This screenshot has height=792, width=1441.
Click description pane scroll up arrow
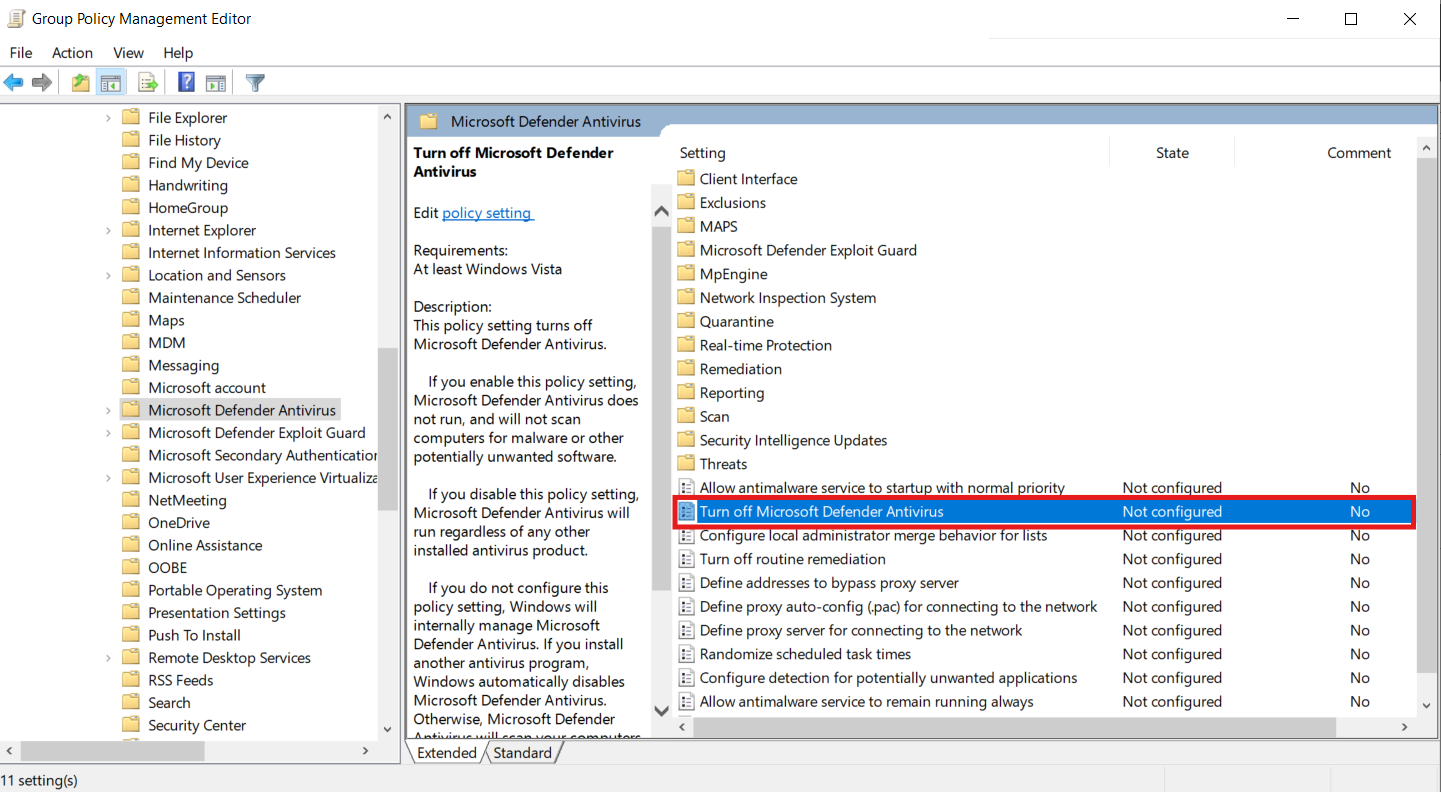[661, 211]
